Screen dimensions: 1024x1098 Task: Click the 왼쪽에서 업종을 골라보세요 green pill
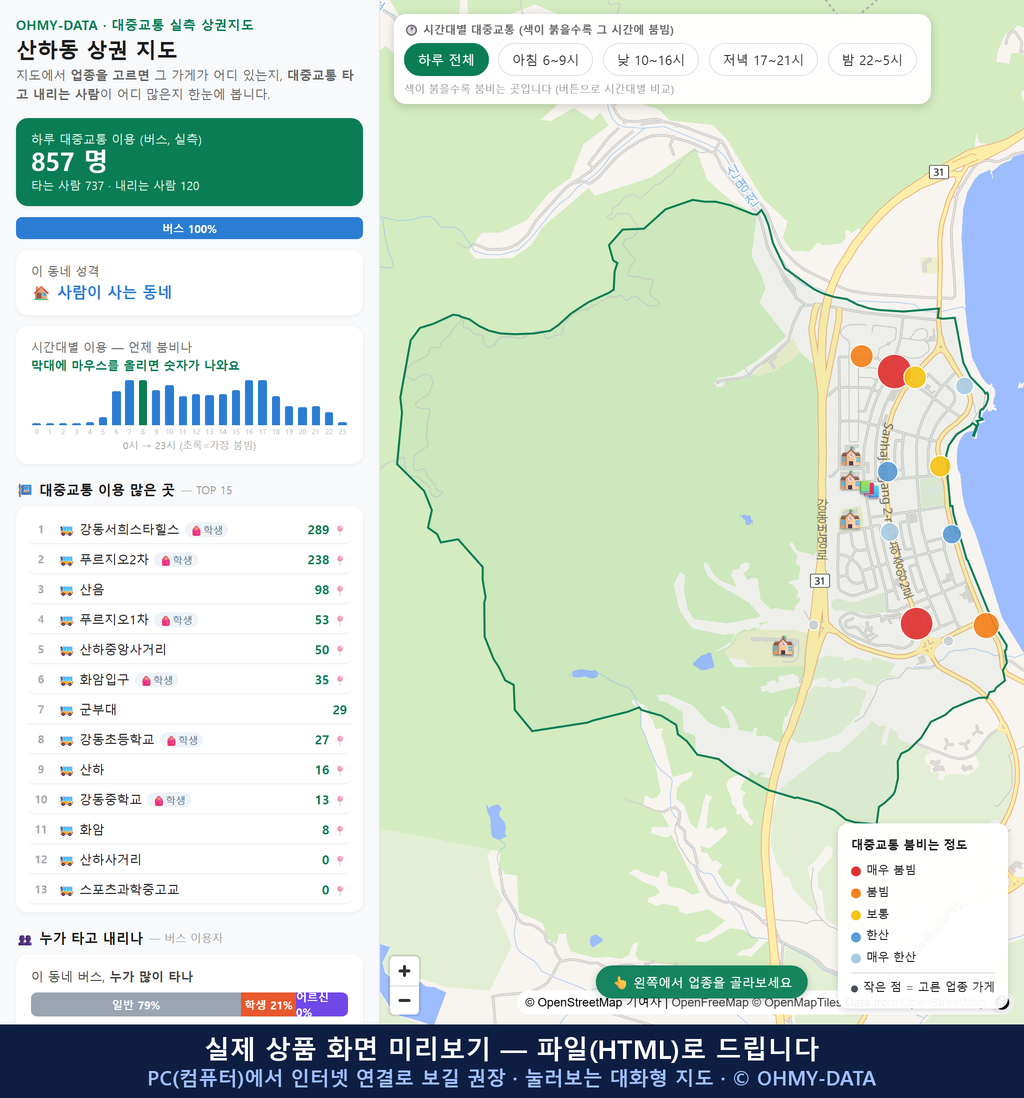pyautogui.click(x=701, y=982)
